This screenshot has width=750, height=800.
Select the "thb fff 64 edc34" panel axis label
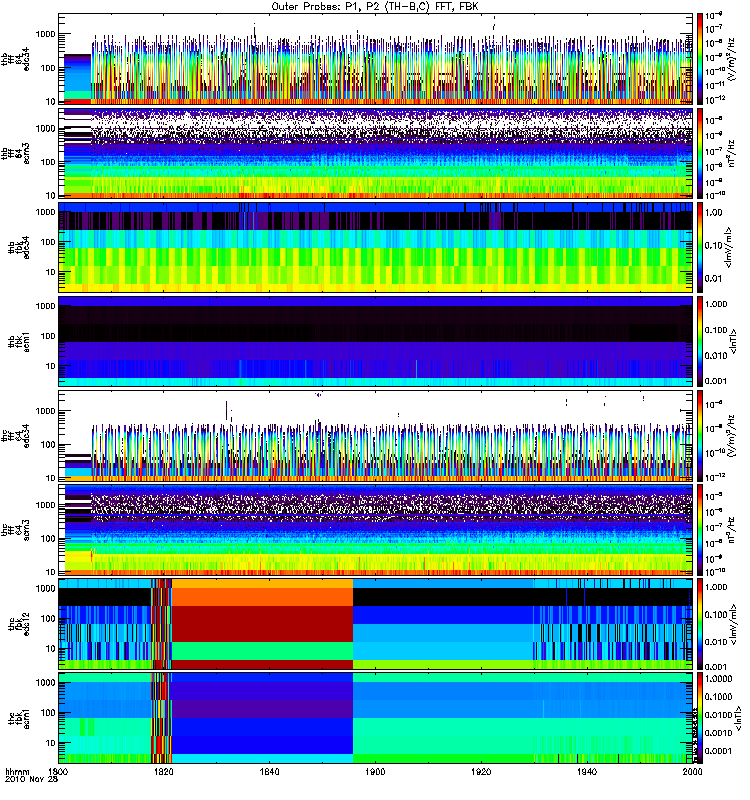click(x=15, y=59)
